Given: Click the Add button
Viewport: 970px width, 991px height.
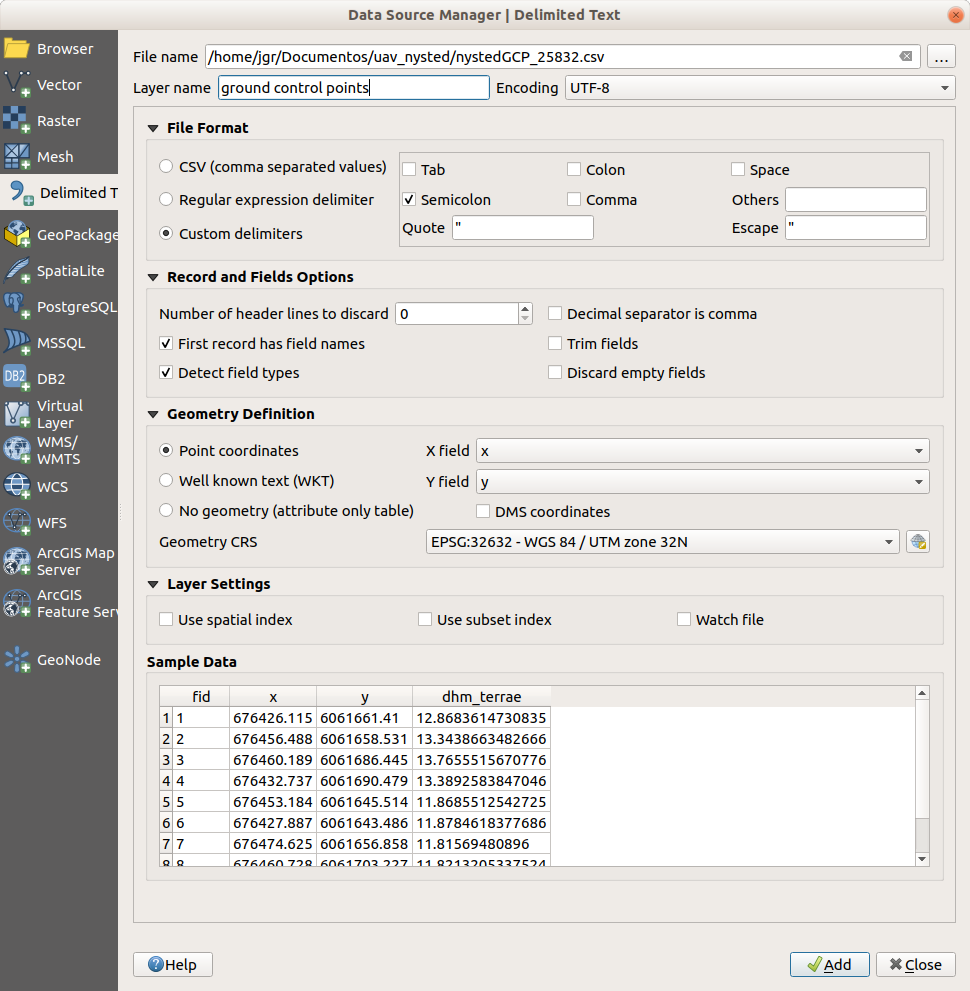Looking at the screenshot, I should coord(829,964).
